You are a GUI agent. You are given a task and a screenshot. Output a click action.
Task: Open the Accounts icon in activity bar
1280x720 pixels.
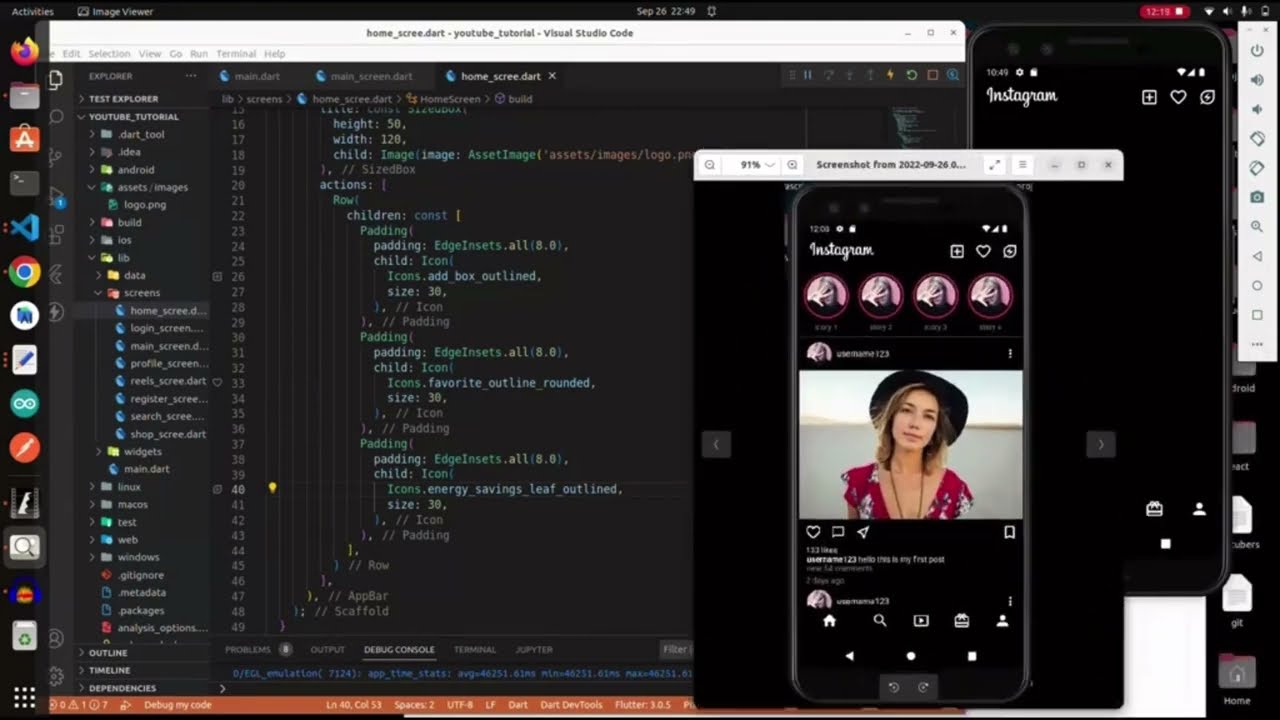[x=56, y=638]
